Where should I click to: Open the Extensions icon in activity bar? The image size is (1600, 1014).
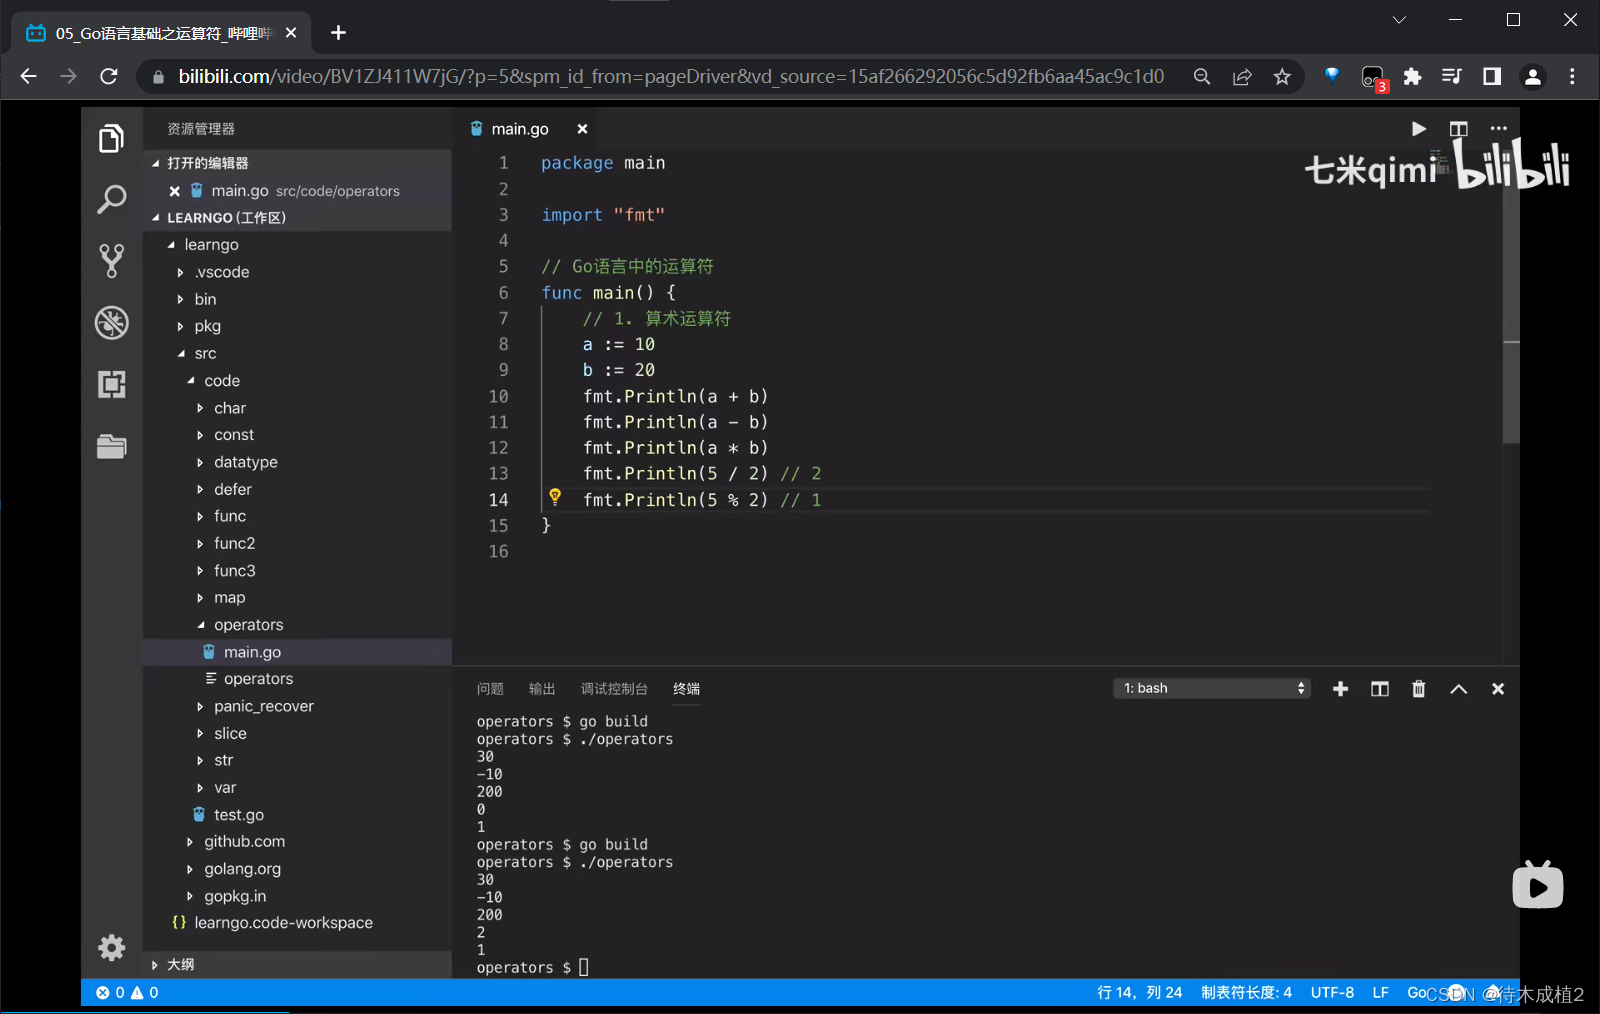tap(111, 384)
